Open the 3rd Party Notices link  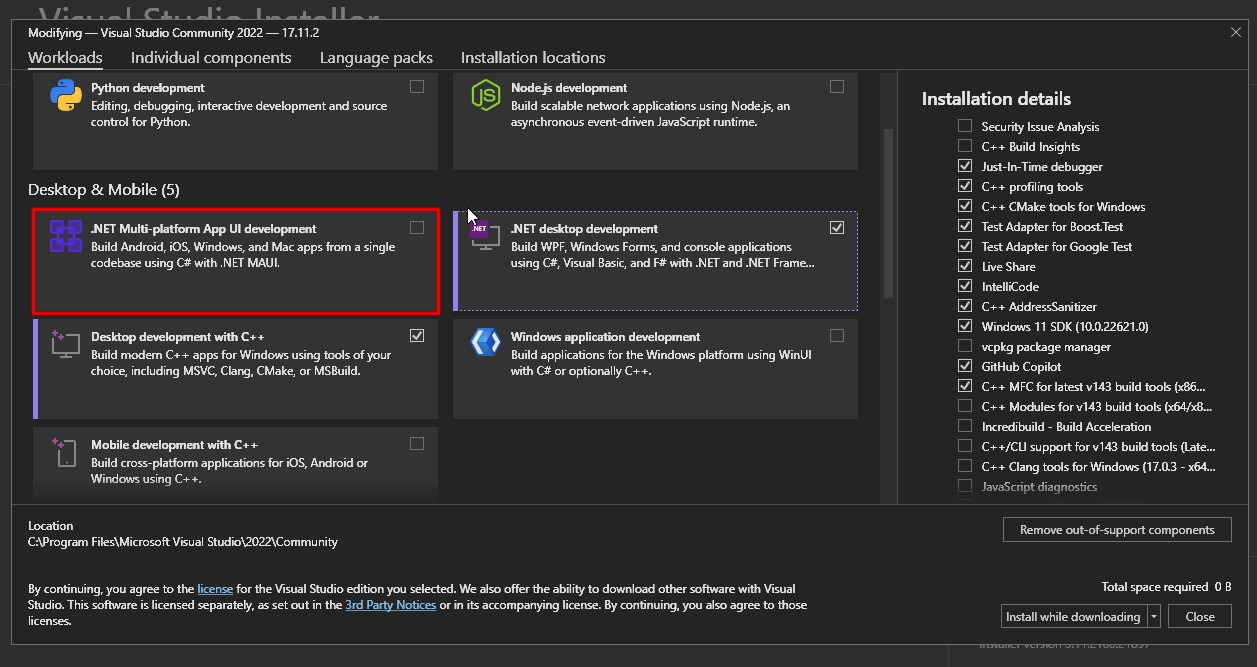pos(390,605)
